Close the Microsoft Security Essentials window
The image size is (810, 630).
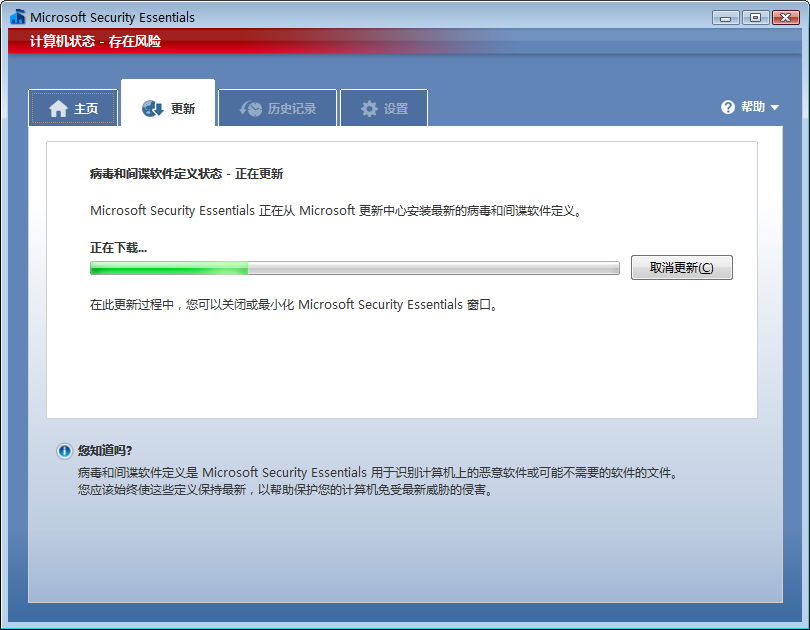tap(785, 17)
